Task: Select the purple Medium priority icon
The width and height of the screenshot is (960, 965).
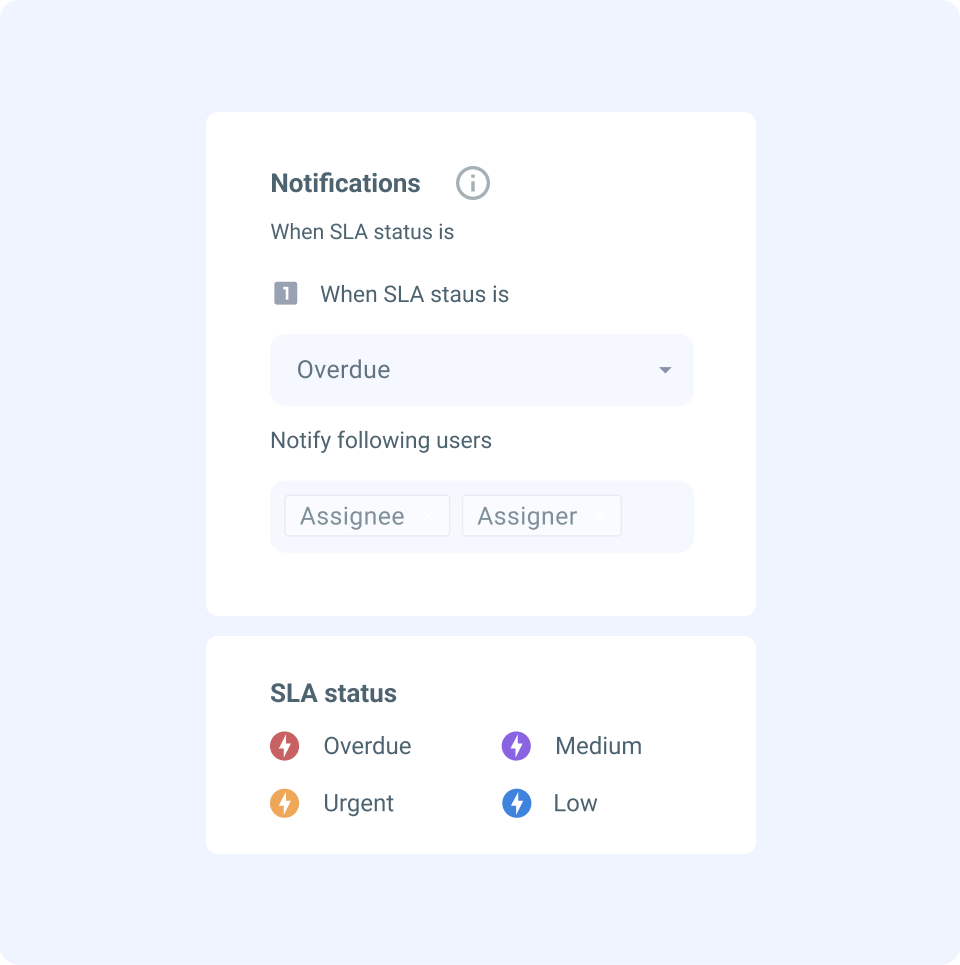Action: (x=516, y=745)
